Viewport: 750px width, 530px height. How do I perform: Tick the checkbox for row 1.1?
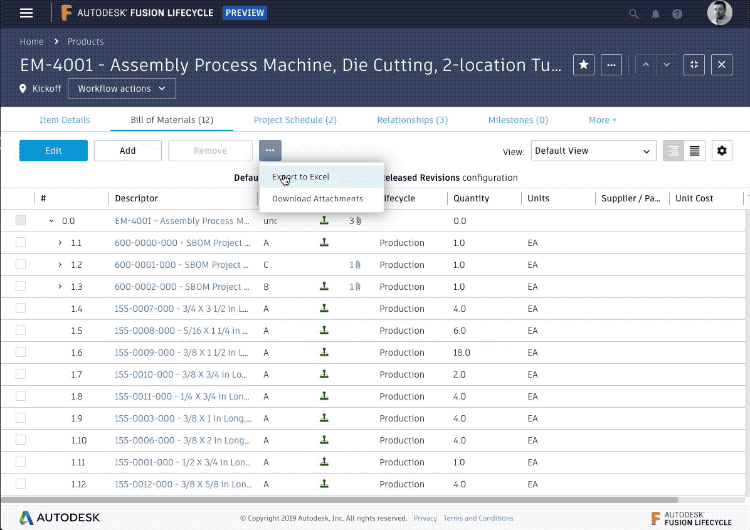(21, 242)
